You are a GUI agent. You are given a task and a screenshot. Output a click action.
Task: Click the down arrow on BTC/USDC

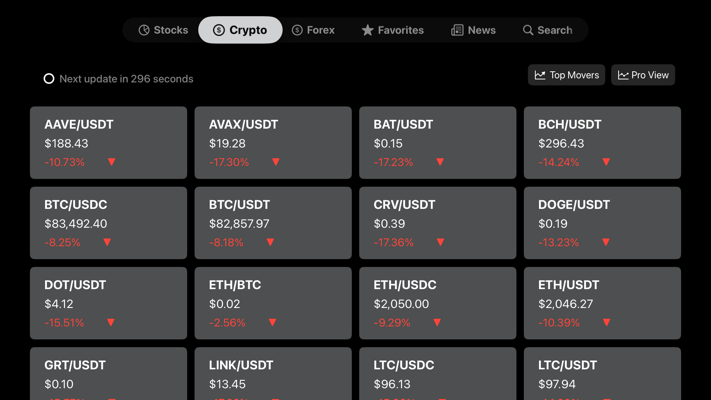[107, 242]
